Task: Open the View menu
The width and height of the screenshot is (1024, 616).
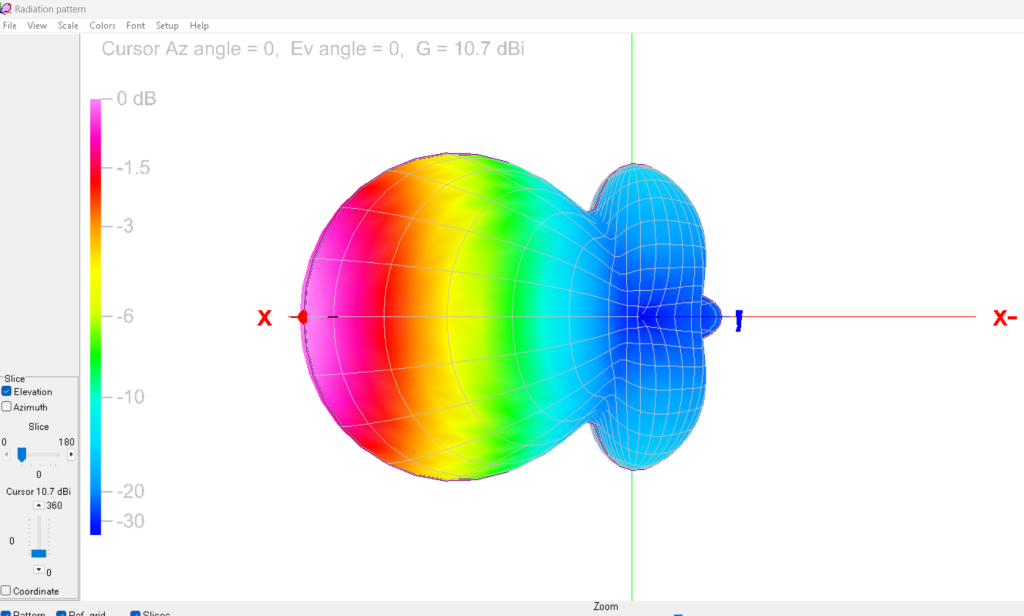Action: [37, 25]
